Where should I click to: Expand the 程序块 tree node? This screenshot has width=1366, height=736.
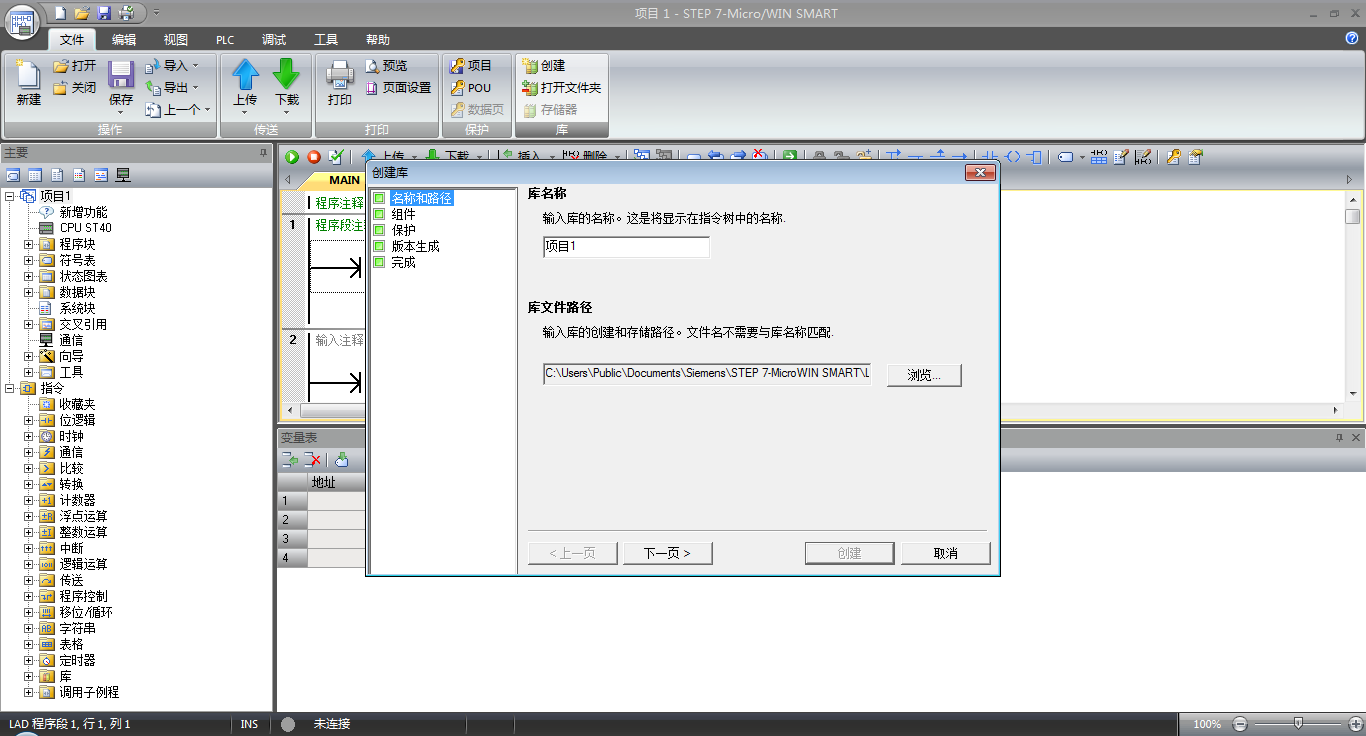point(29,244)
